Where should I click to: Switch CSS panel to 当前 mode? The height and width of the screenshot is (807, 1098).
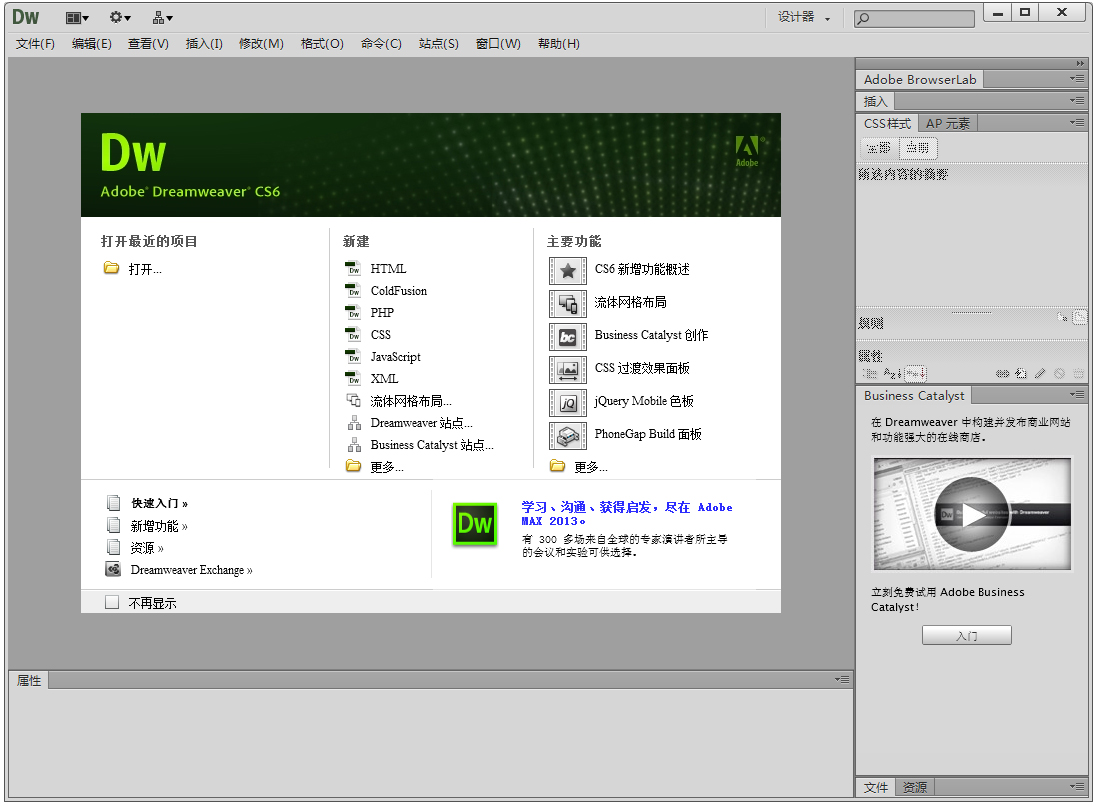click(x=917, y=148)
